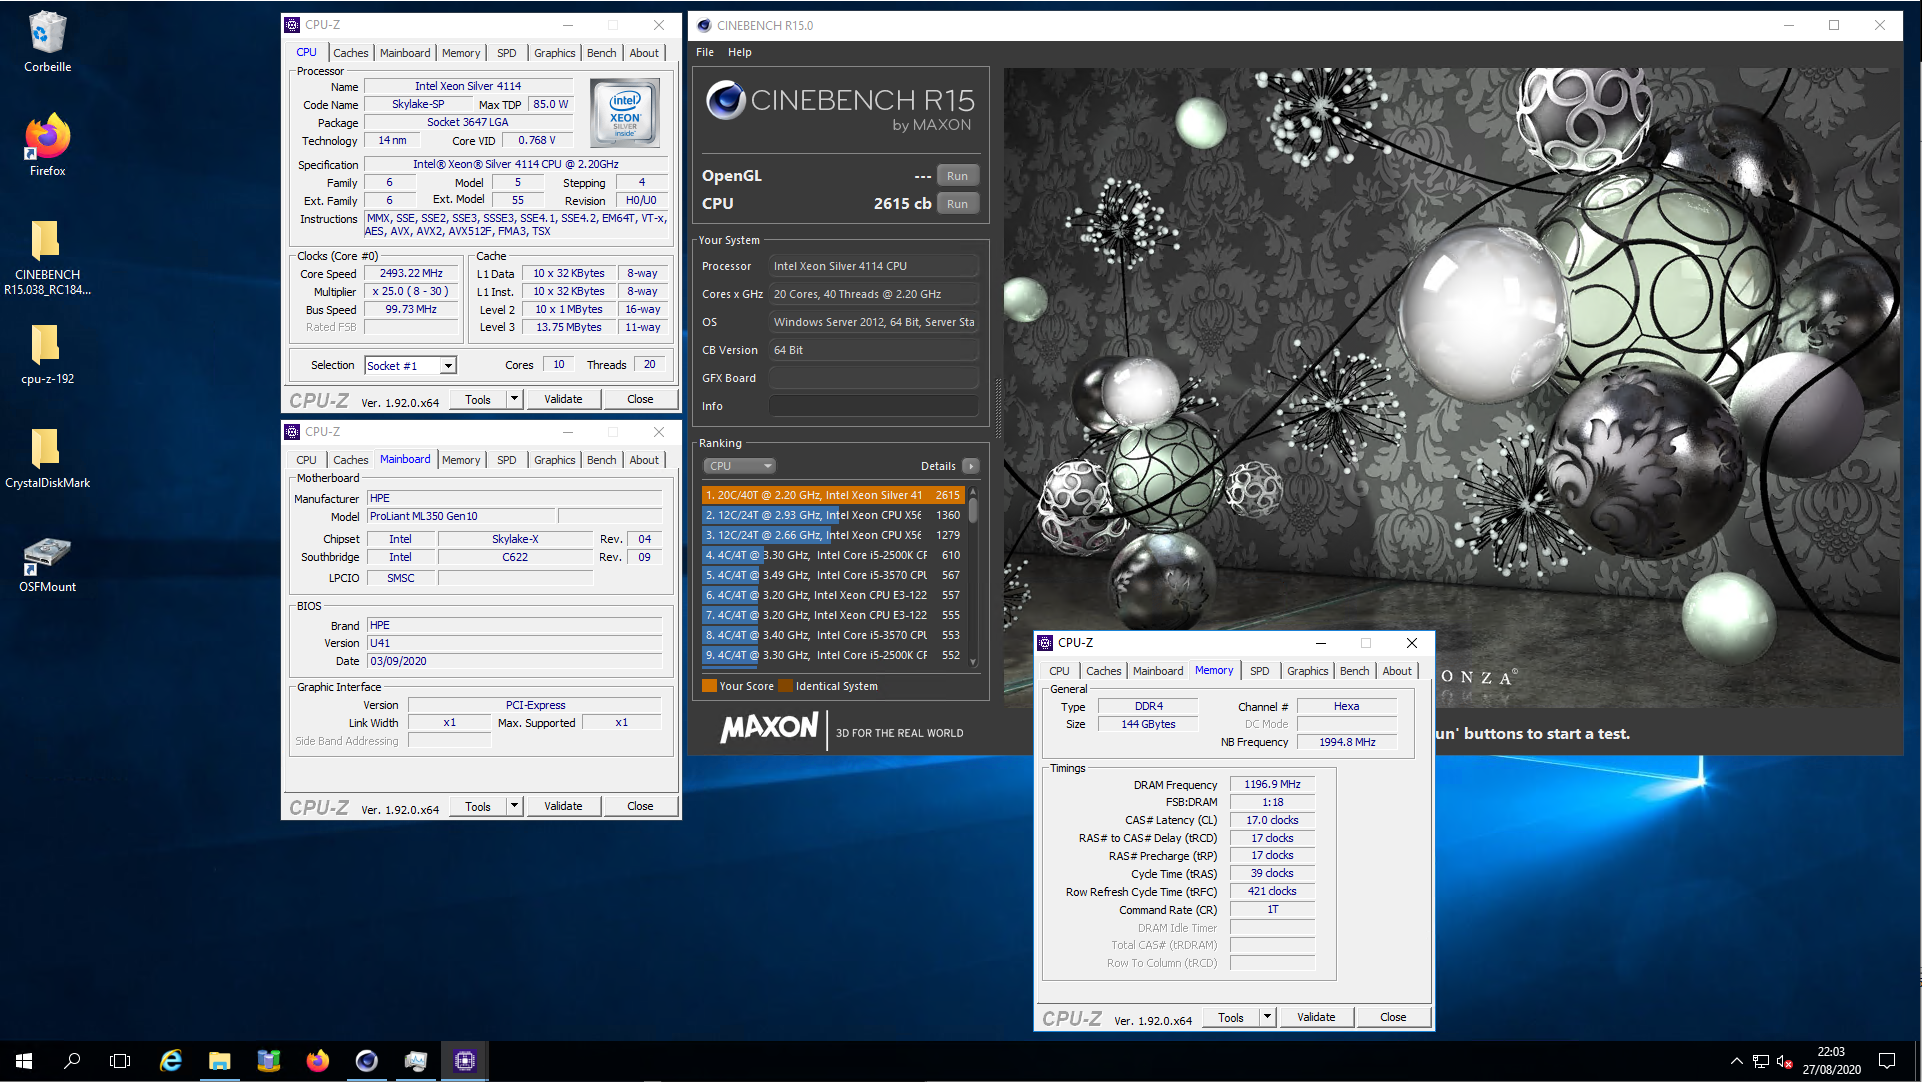Click the Intel Xeon logo in CPU-Z
This screenshot has width=1922, height=1082.
coord(625,114)
